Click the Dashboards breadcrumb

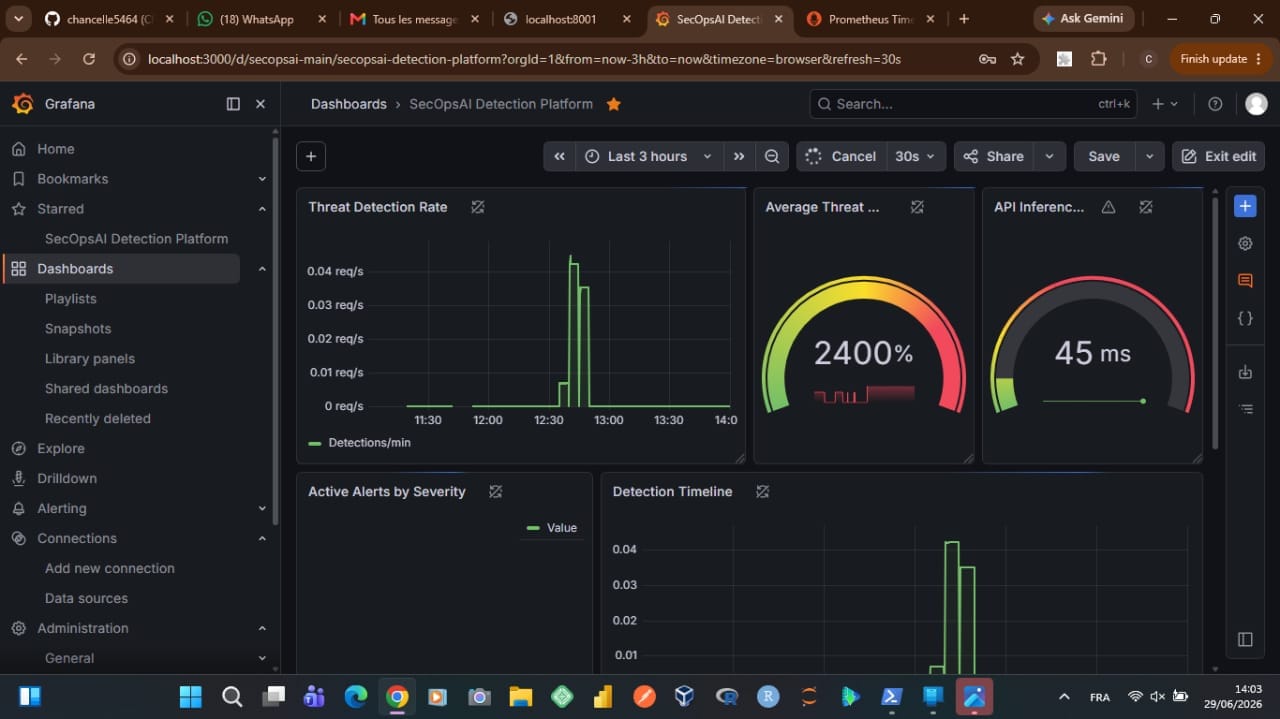[349, 104]
